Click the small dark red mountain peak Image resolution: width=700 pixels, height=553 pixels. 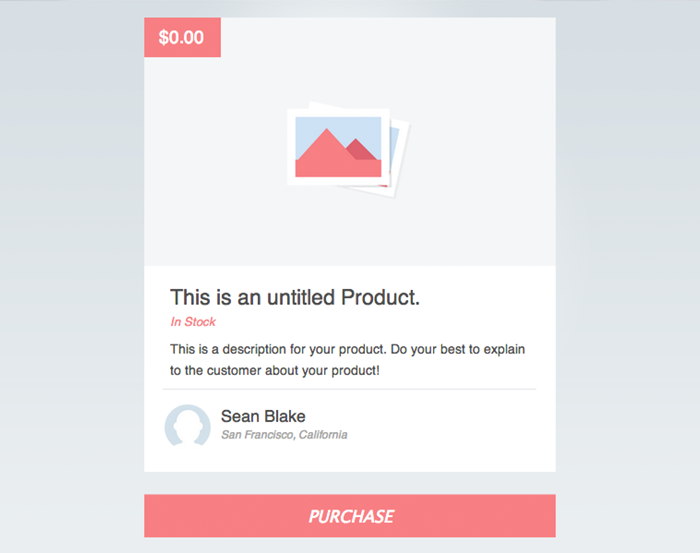[360, 150]
